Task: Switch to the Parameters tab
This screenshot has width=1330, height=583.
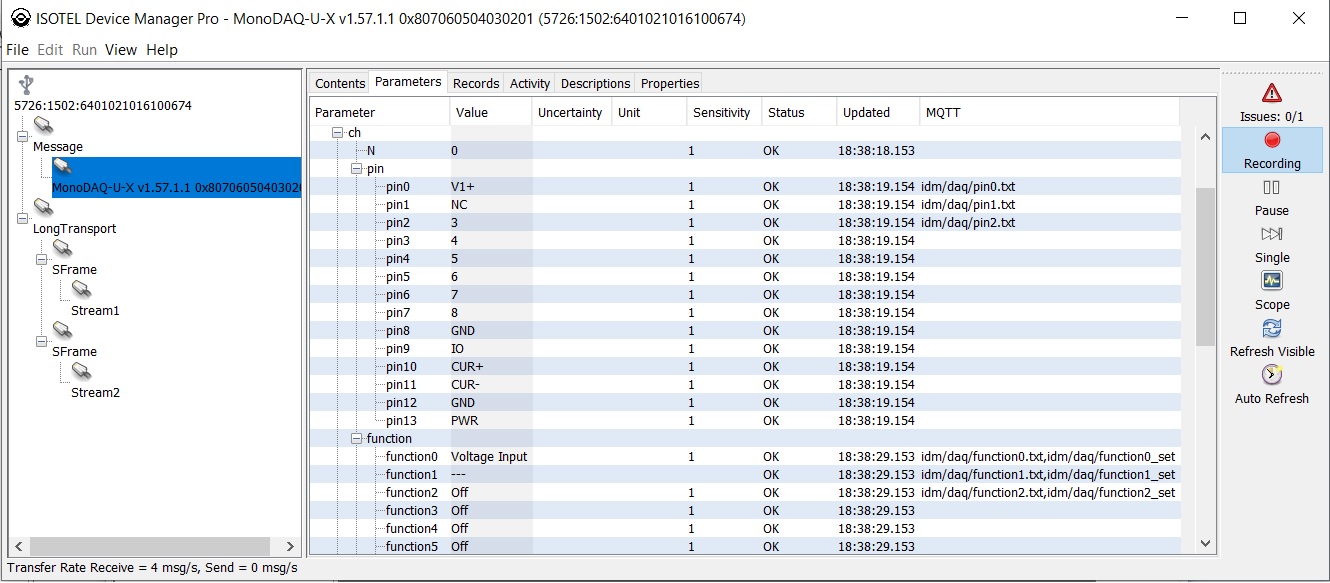Action: coord(408,82)
